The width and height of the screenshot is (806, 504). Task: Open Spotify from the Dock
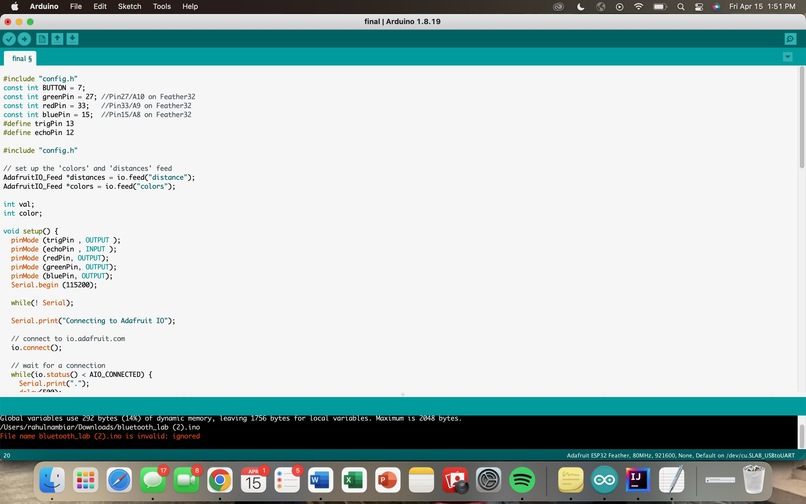click(x=522, y=480)
